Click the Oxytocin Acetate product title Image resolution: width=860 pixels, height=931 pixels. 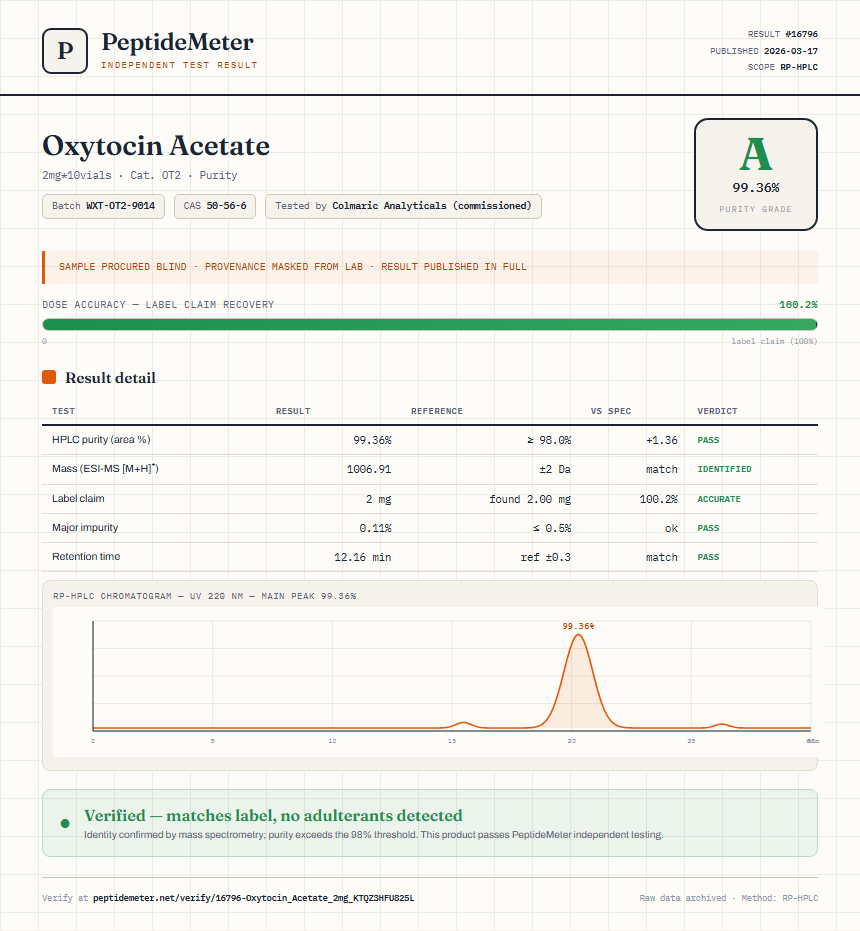156,145
